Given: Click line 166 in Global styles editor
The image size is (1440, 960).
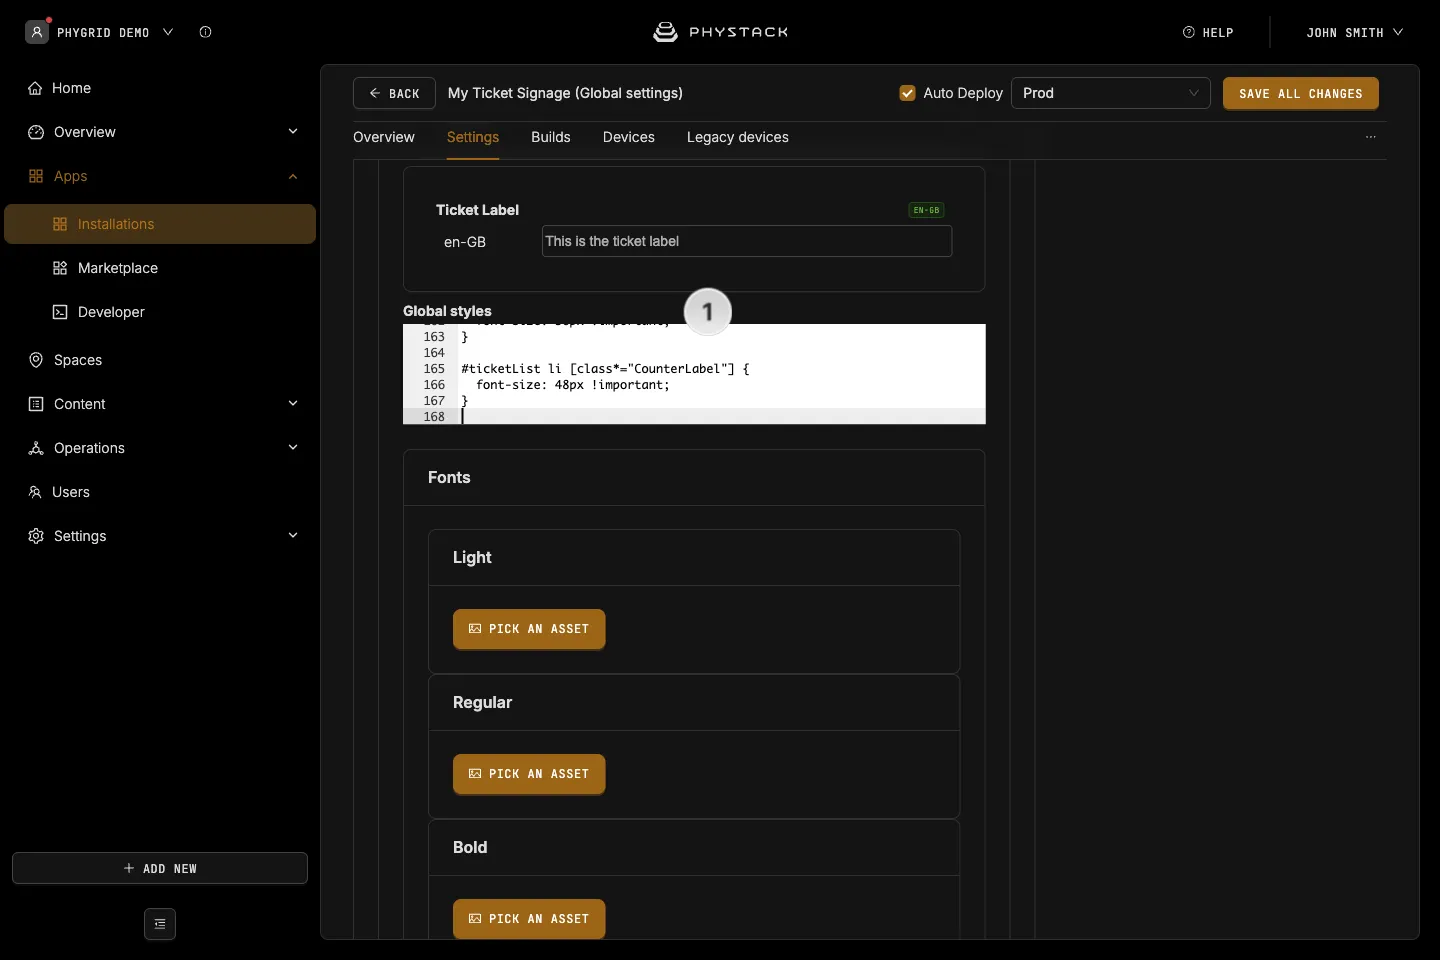Looking at the screenshot, I should coord(694,385).
